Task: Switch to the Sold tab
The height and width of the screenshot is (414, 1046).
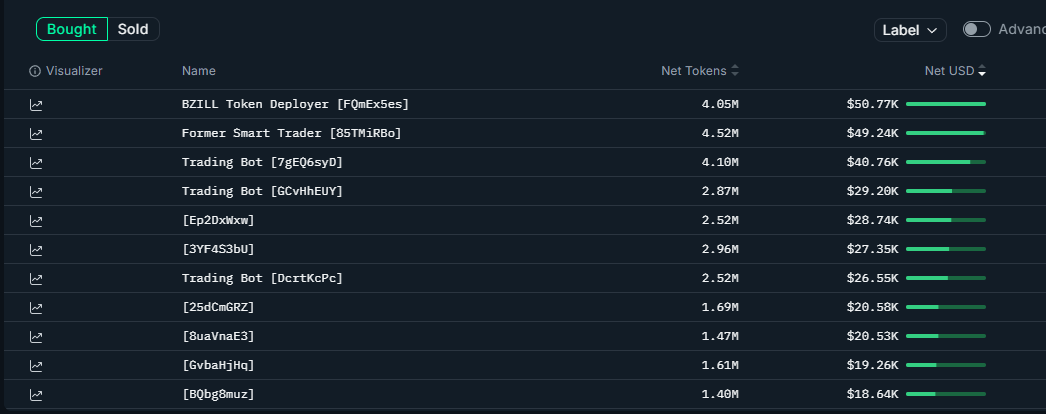Action: pos(133,29)
